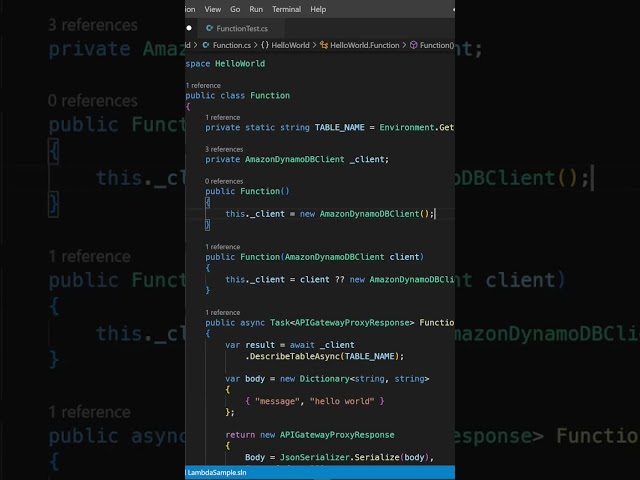Click the "hello world" string literal
640x480 pixels.
click(x=342, y=402)
